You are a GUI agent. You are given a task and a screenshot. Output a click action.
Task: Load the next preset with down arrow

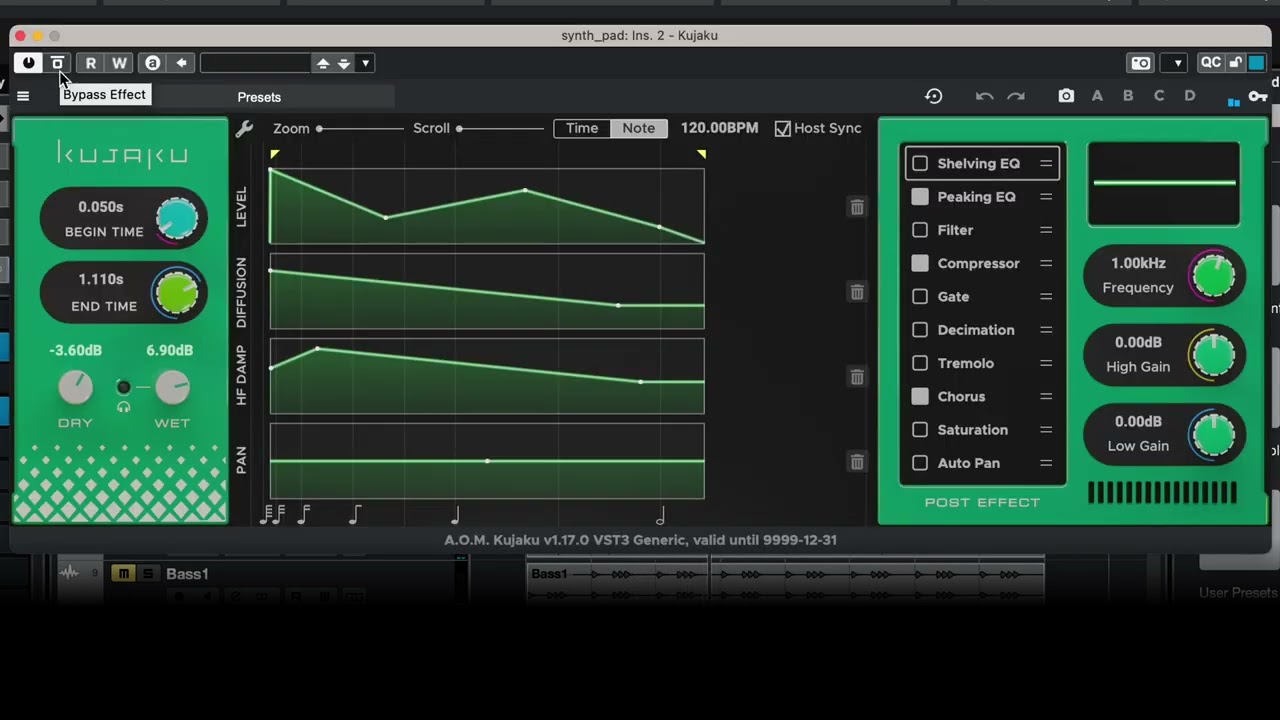[x=344, y=63]
